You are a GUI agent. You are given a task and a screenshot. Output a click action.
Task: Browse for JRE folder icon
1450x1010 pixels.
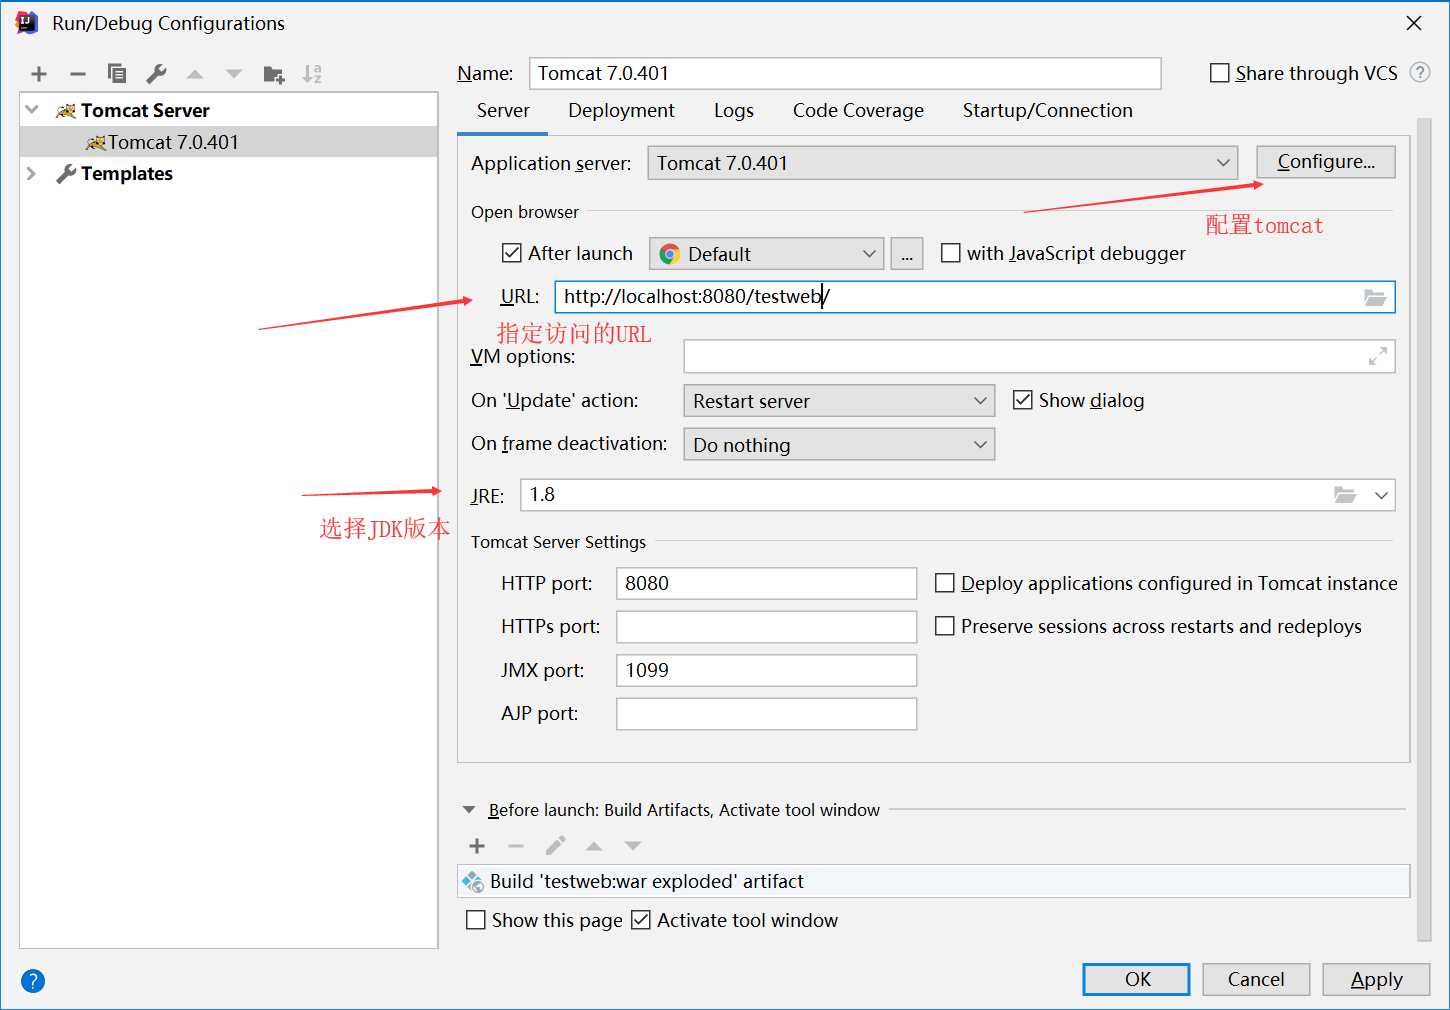pyautogui.click(x=1345, y=495)
